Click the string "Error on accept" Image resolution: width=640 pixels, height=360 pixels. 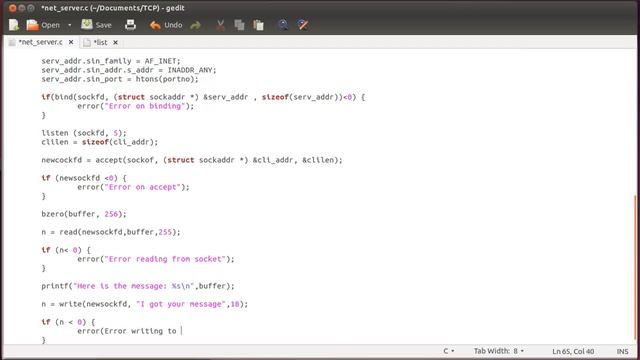(142, 187)
